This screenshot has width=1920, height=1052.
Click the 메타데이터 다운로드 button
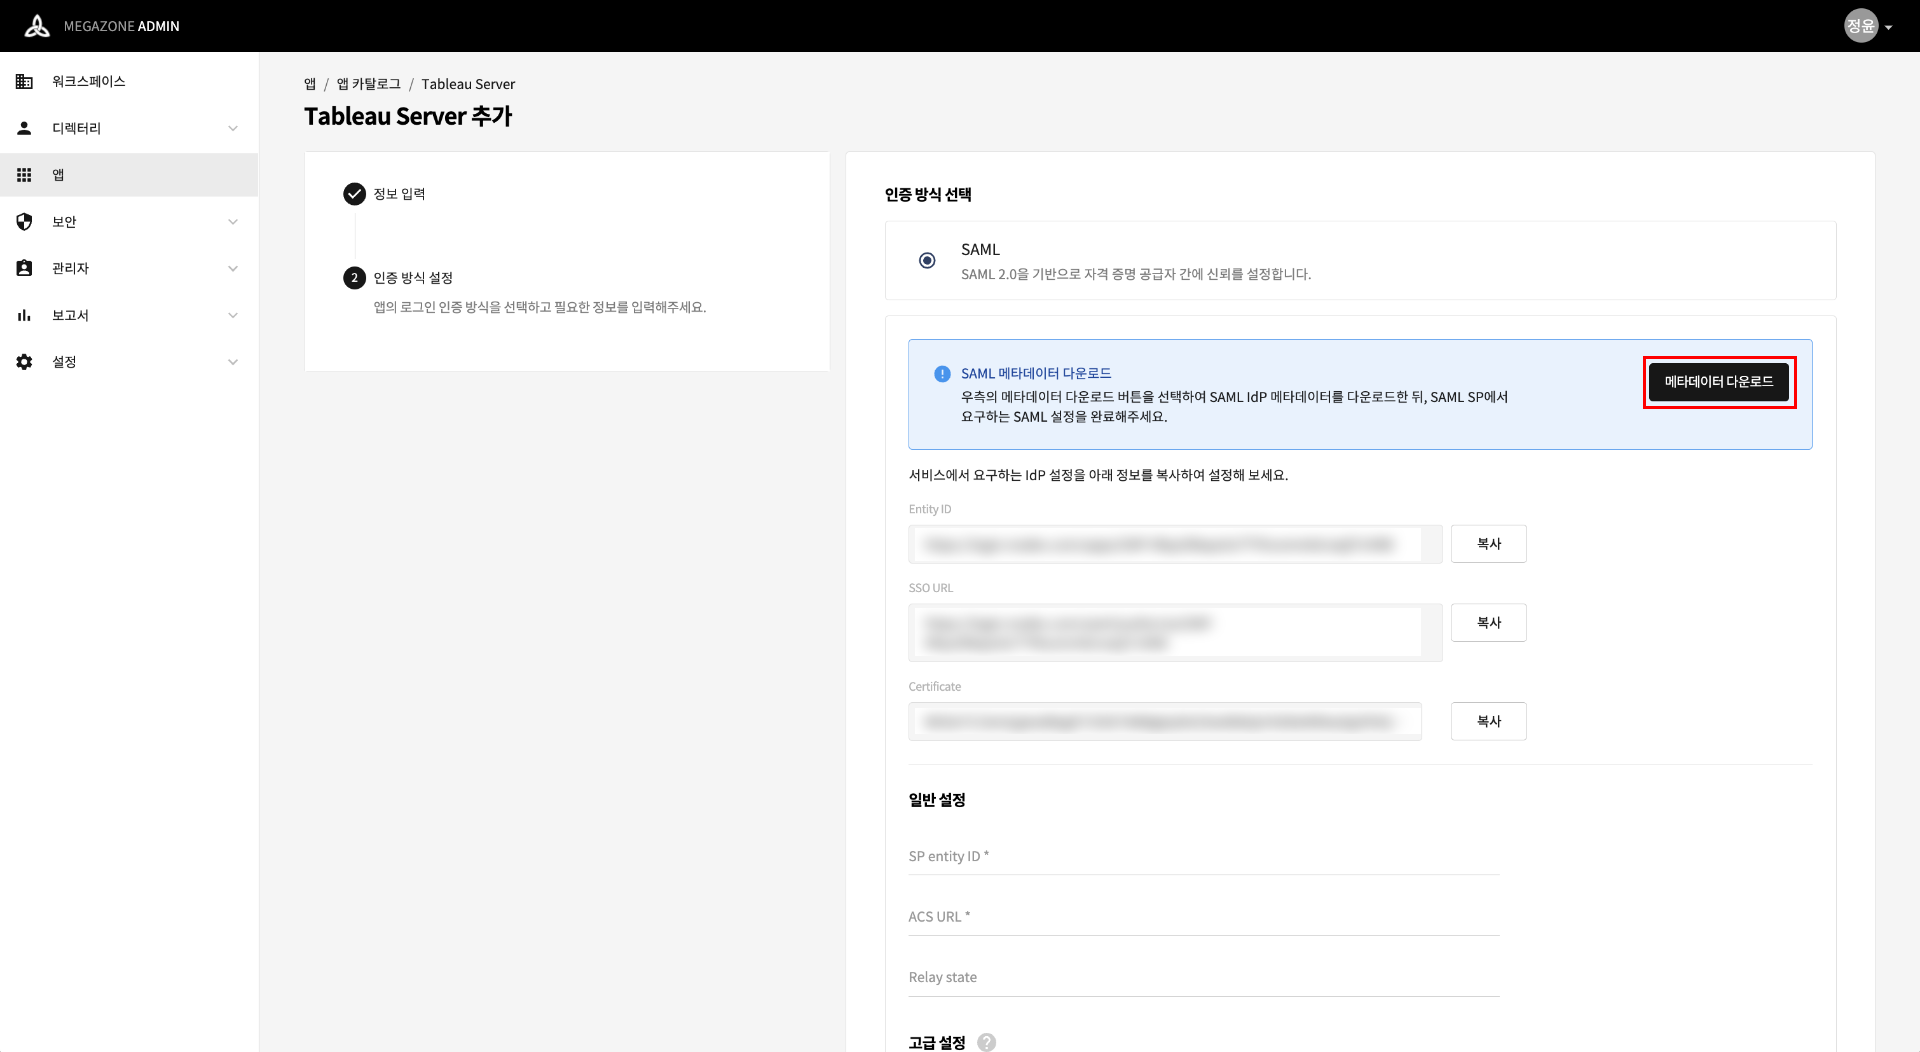[1719, 382]
